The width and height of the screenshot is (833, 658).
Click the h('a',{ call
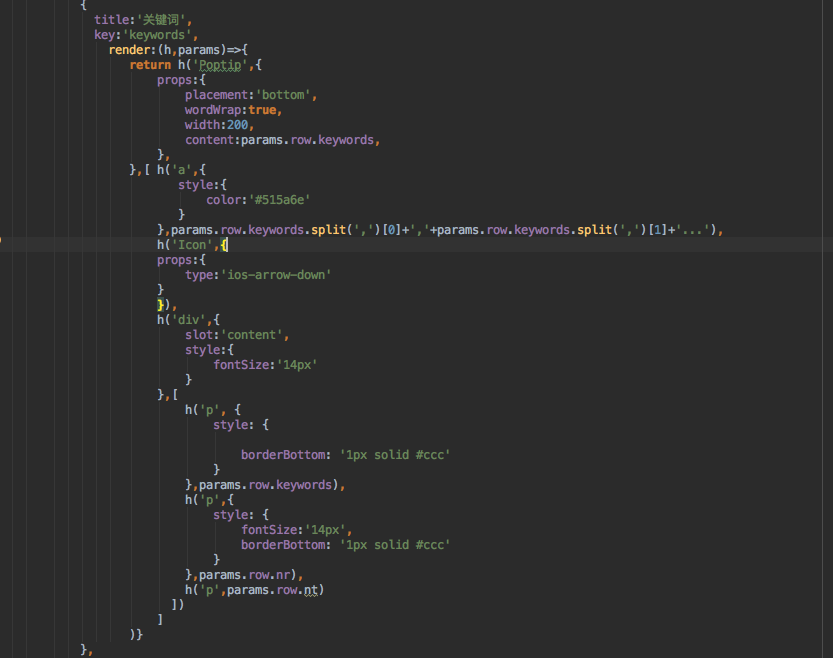[x=181, y=170]
